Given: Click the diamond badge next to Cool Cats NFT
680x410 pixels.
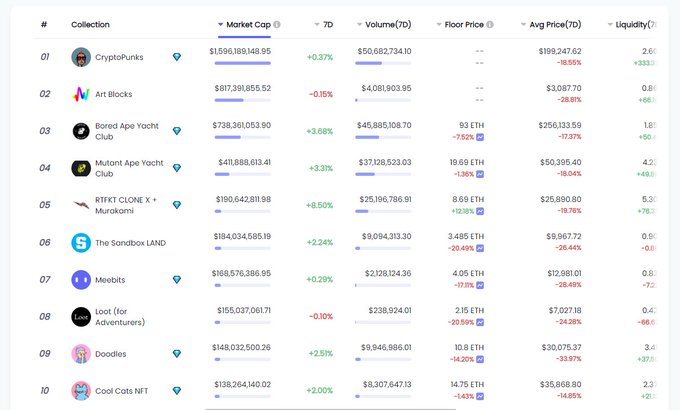Looking at the screenshot, I should click(x=177, y=390).
